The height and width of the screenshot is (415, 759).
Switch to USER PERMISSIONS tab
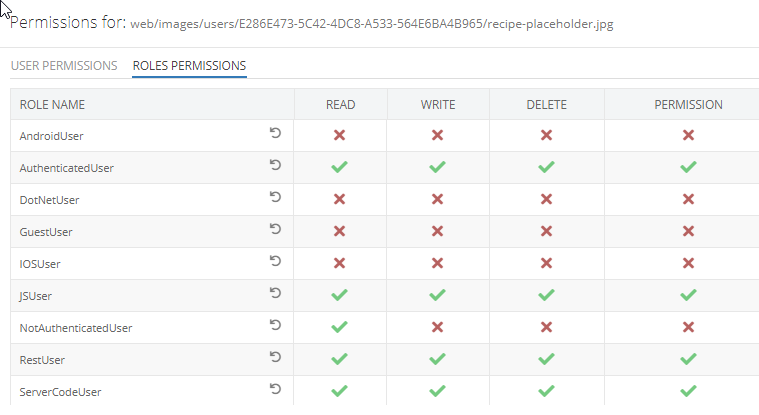point(64,65)
